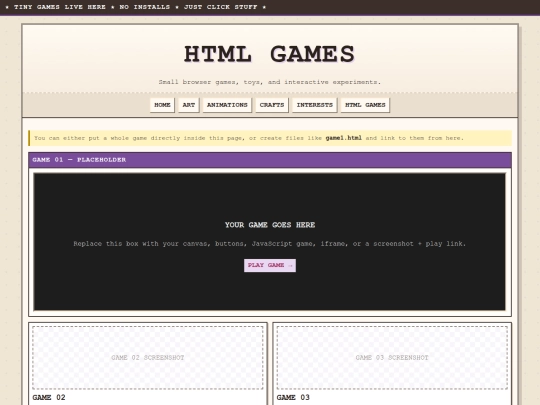Click the Game 03 screenshot placeholder
Screen dimensions: 540x405
click(392, 357)
